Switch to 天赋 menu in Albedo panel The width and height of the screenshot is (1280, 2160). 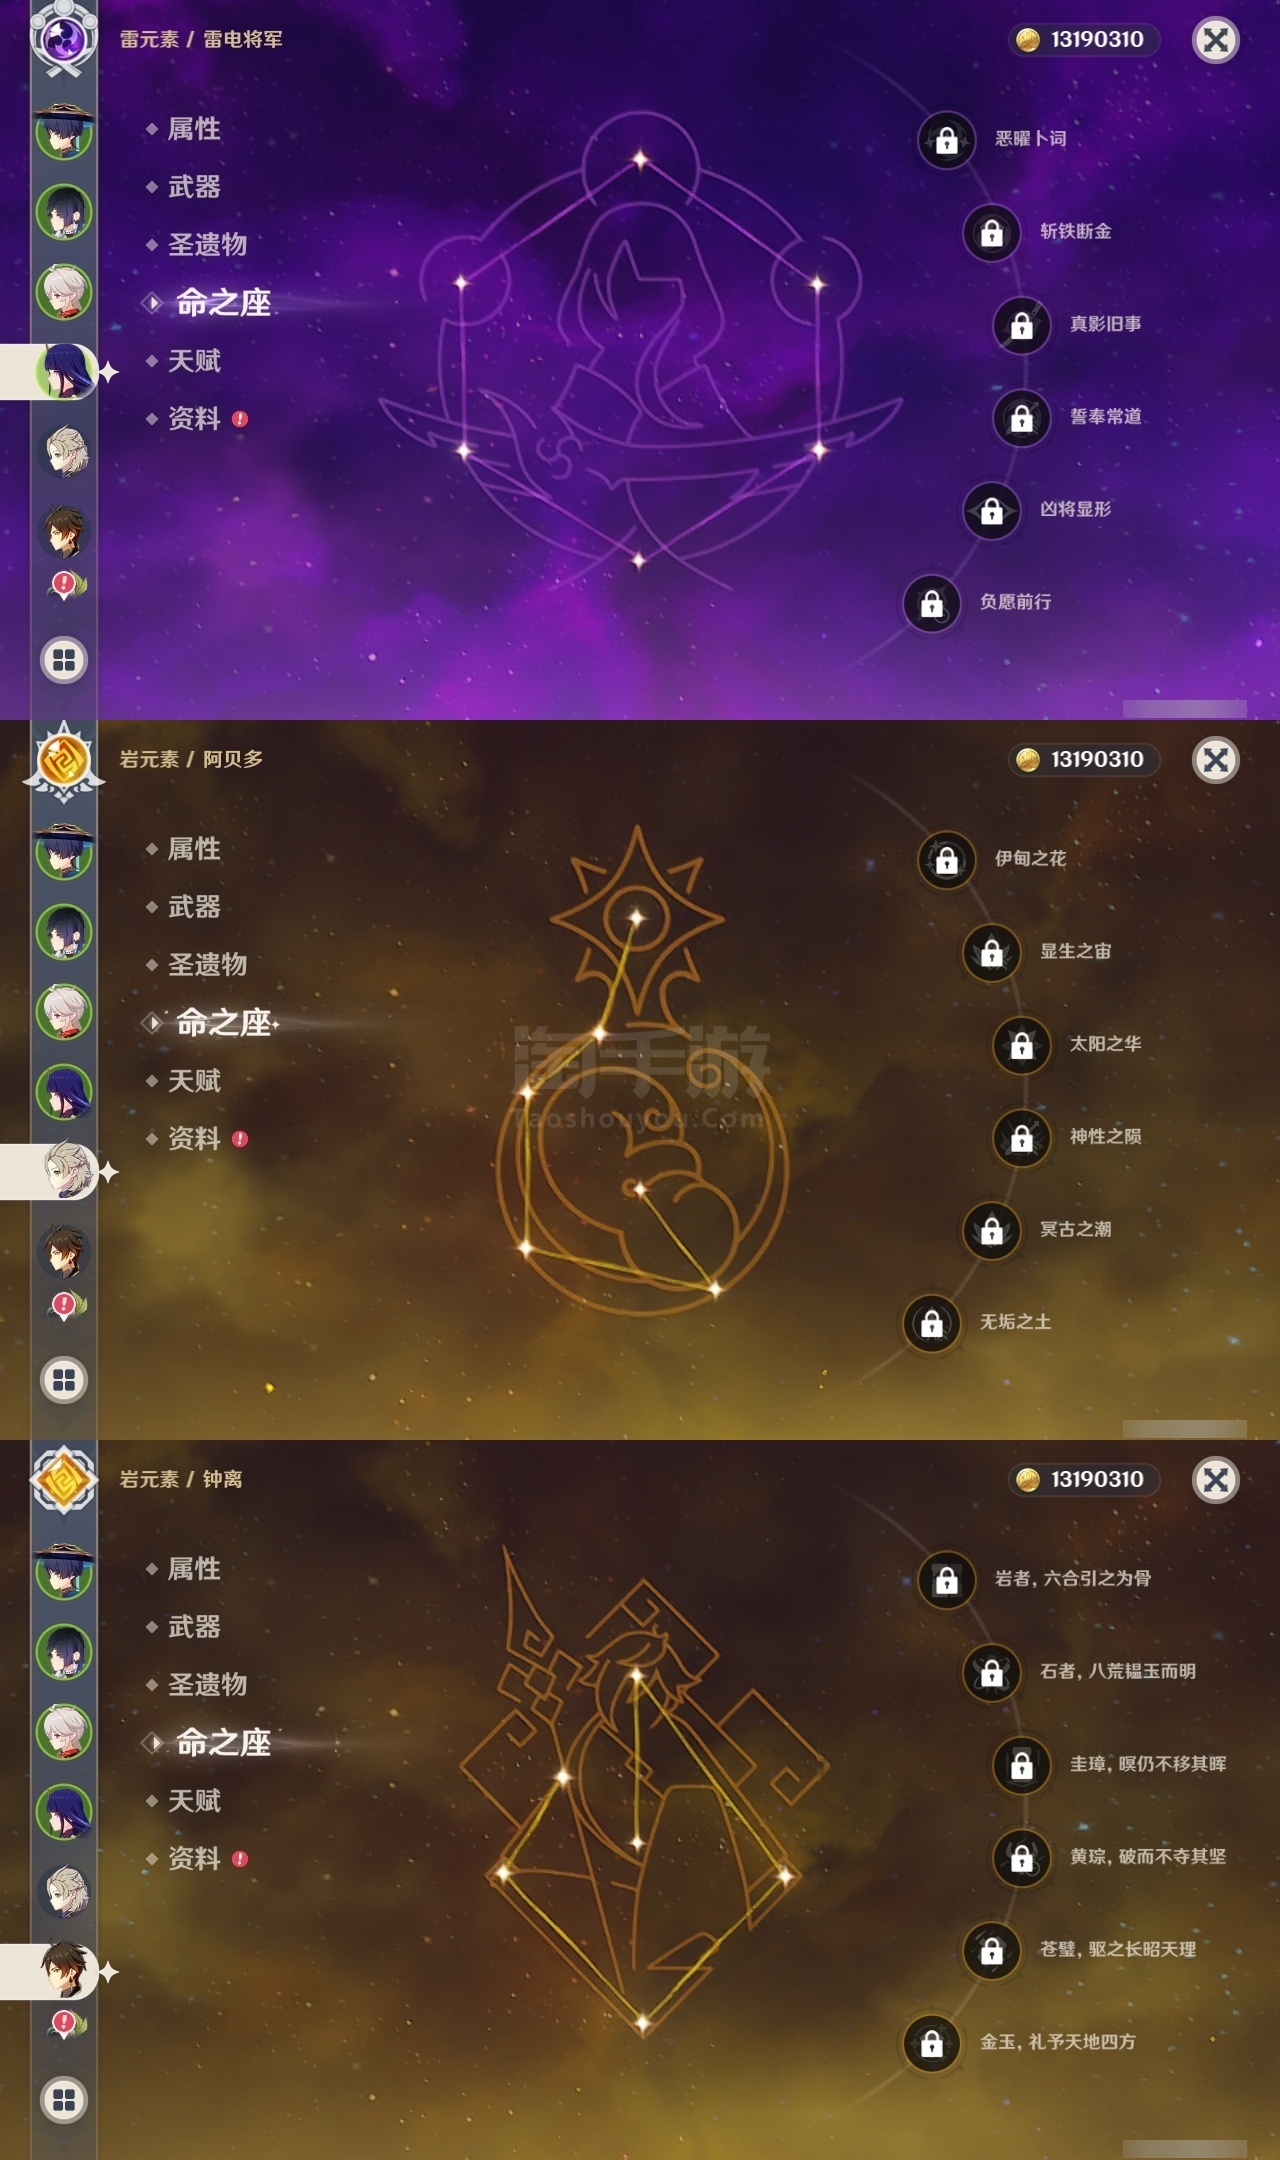[194, 1081]
